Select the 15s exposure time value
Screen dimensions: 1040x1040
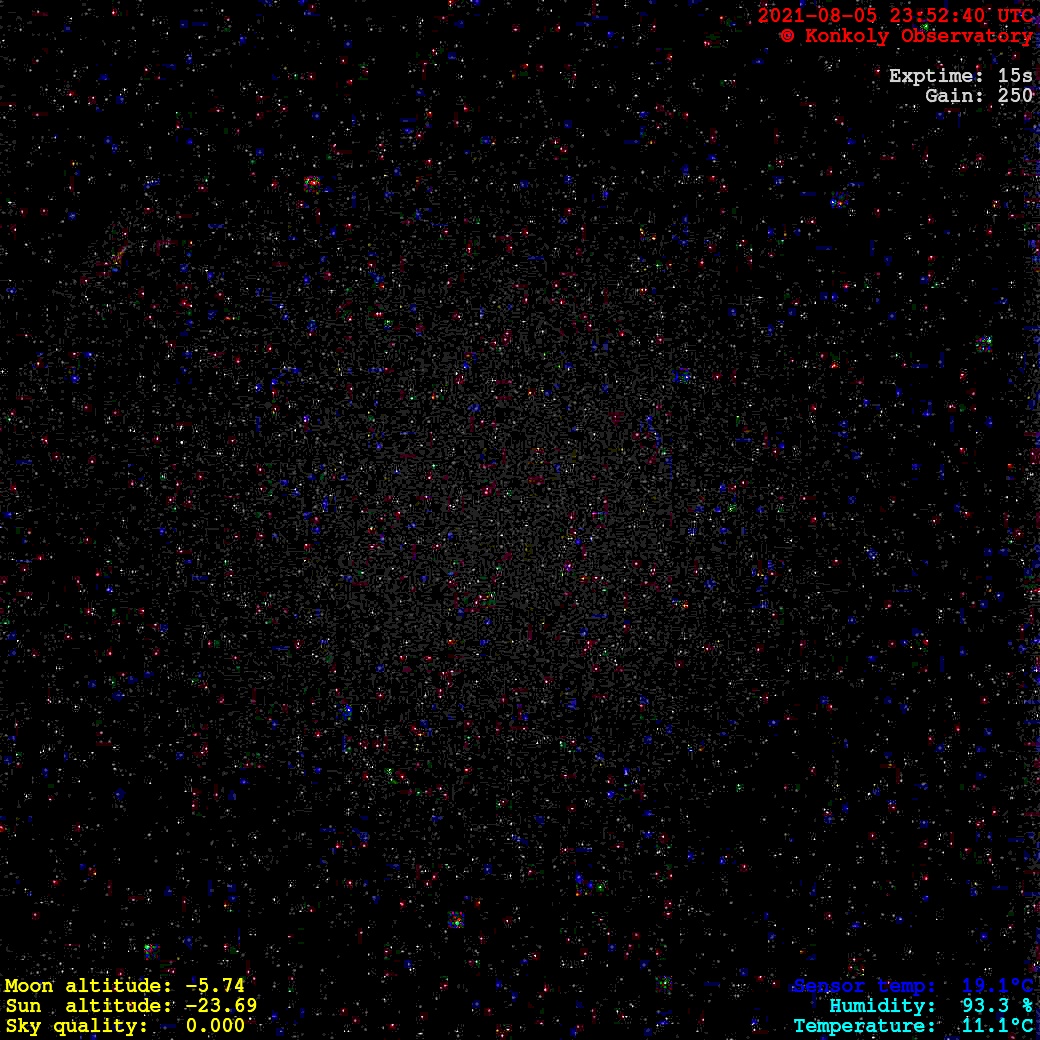(1015, 76)
